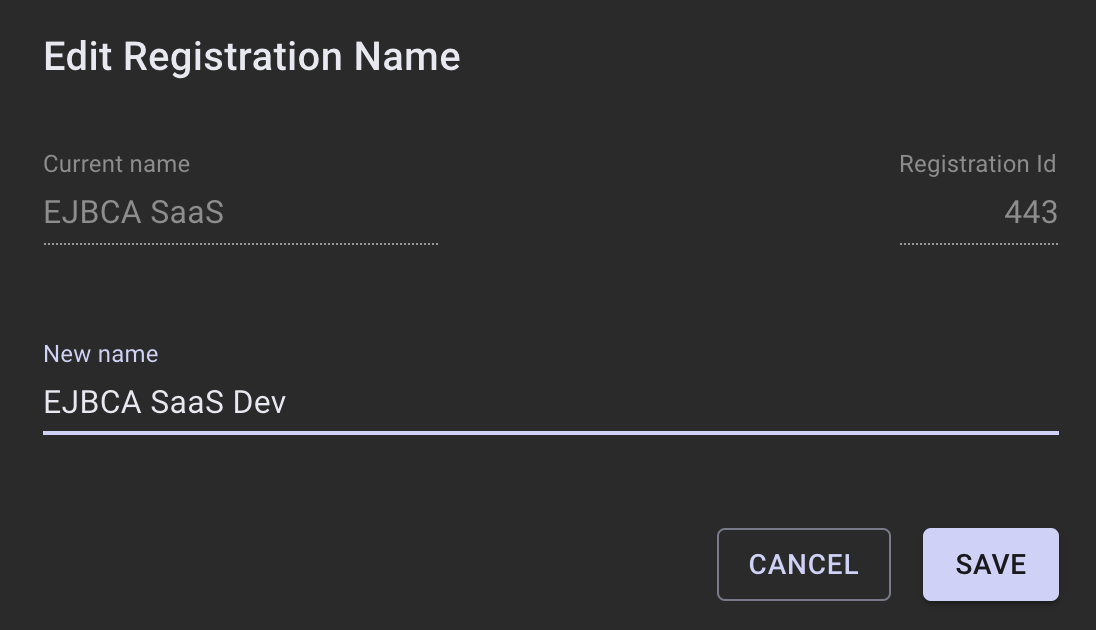Click the dotted underline under Registration Id
The height and width of the screenshot is (630, 1096).
click(978, 243)
